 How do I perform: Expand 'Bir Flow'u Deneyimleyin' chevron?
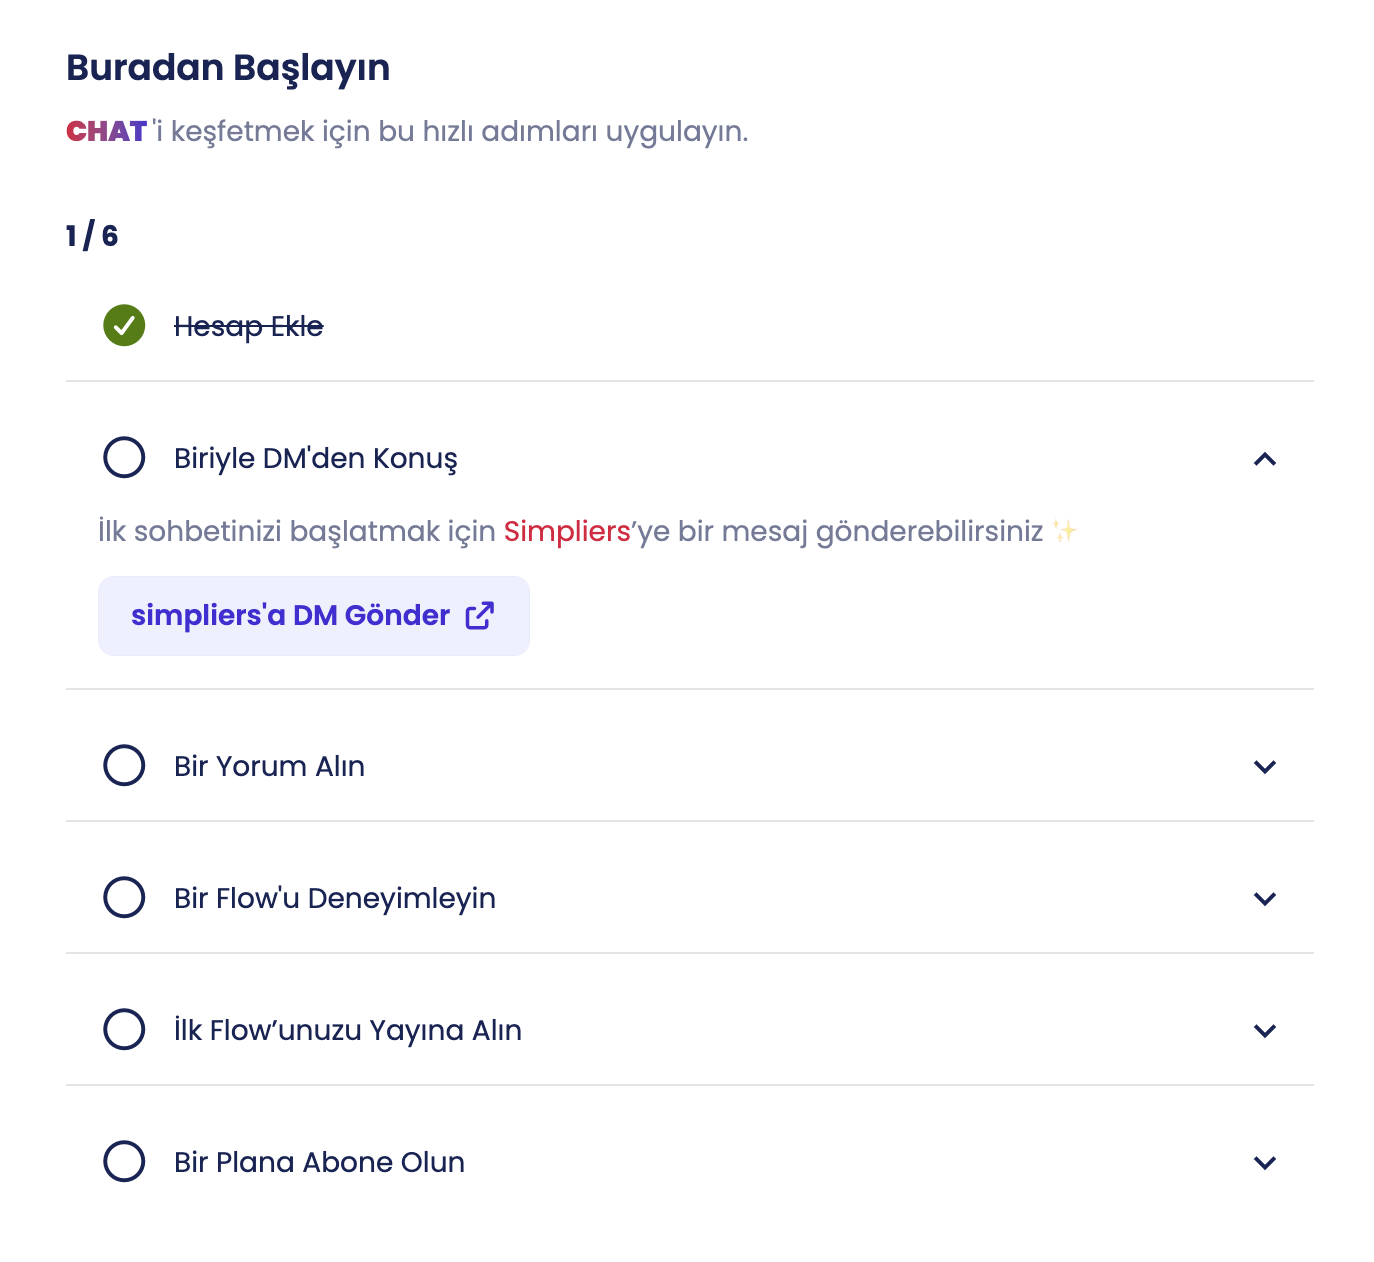click(x=1265, y=899)
